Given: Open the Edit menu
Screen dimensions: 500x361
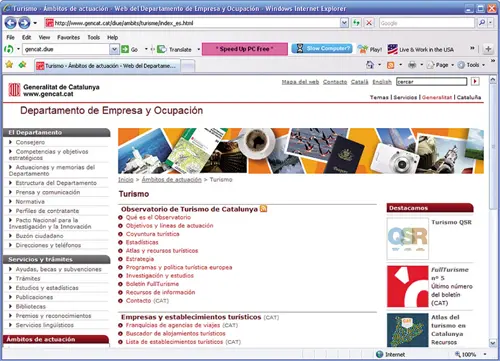Looking at the screenshot, I should (26, 37).
